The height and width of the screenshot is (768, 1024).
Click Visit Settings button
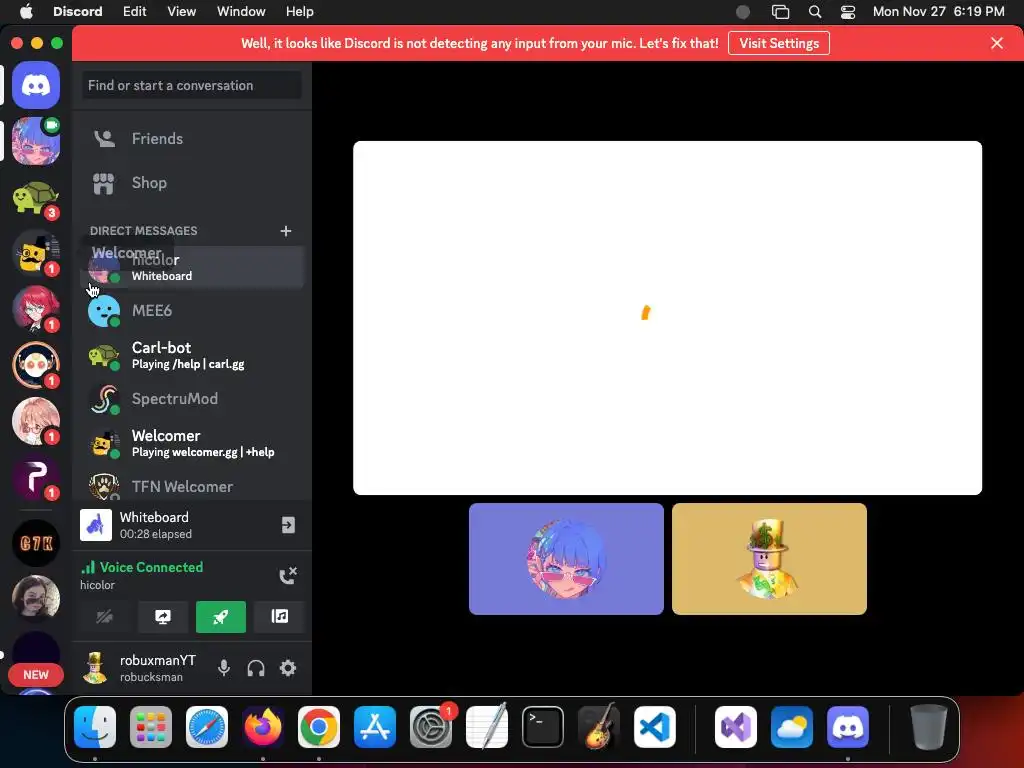[x=778, y=43]
